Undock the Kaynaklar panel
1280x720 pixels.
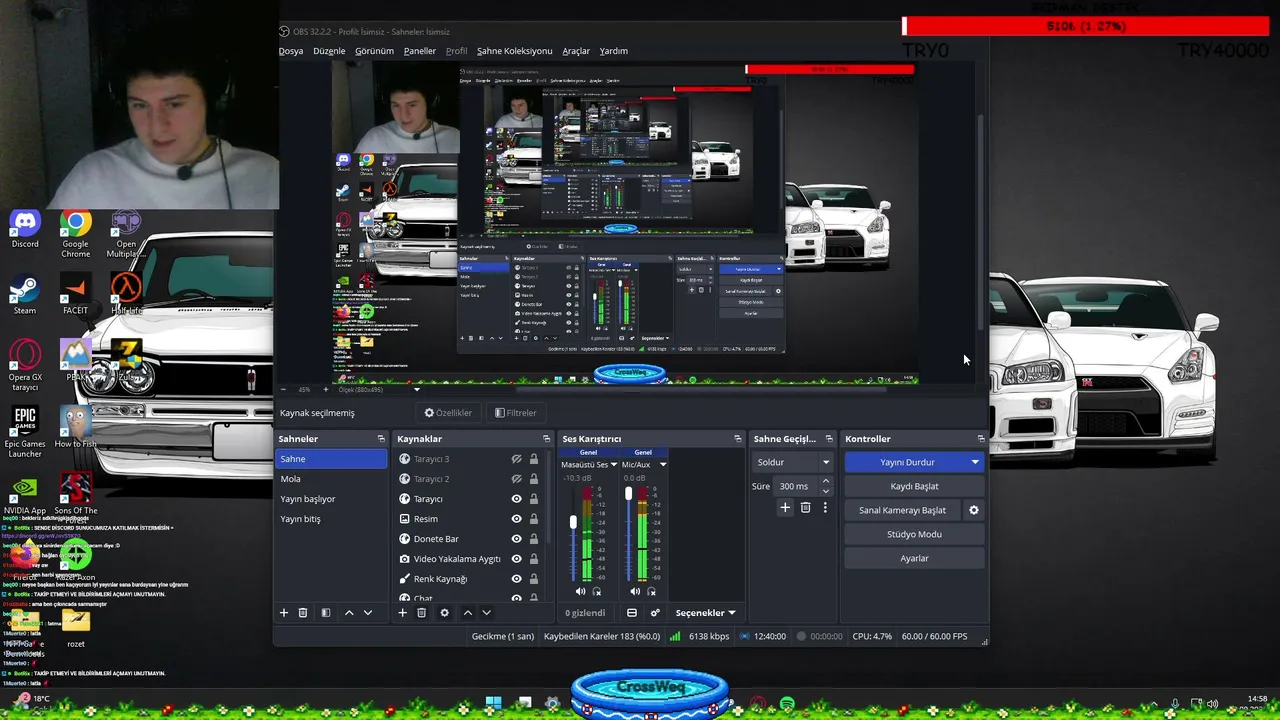coord(546,439)
